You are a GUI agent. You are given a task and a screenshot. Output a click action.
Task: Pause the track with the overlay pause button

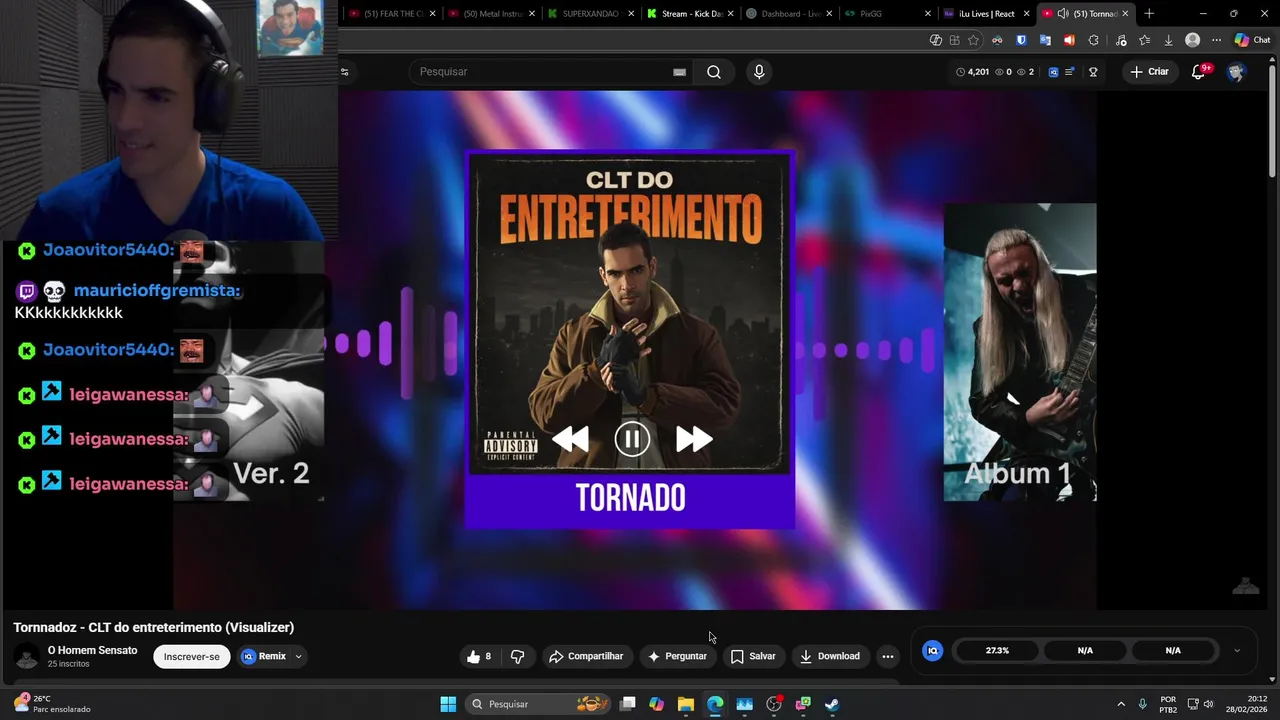click(x=632, y=439)
